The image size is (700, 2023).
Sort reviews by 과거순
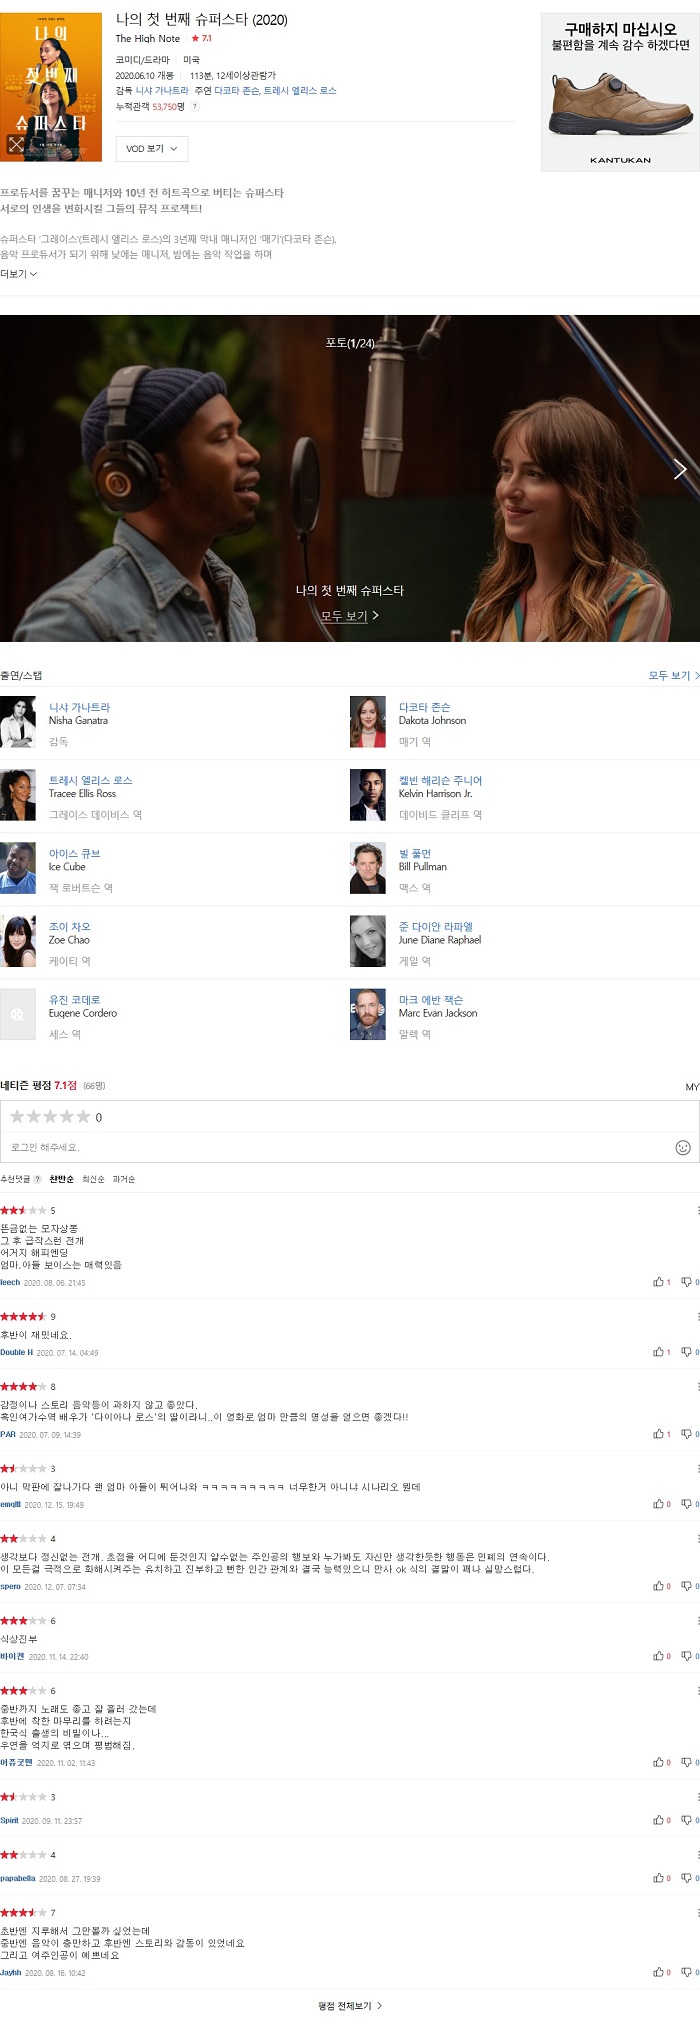(x=124, y=1180)
